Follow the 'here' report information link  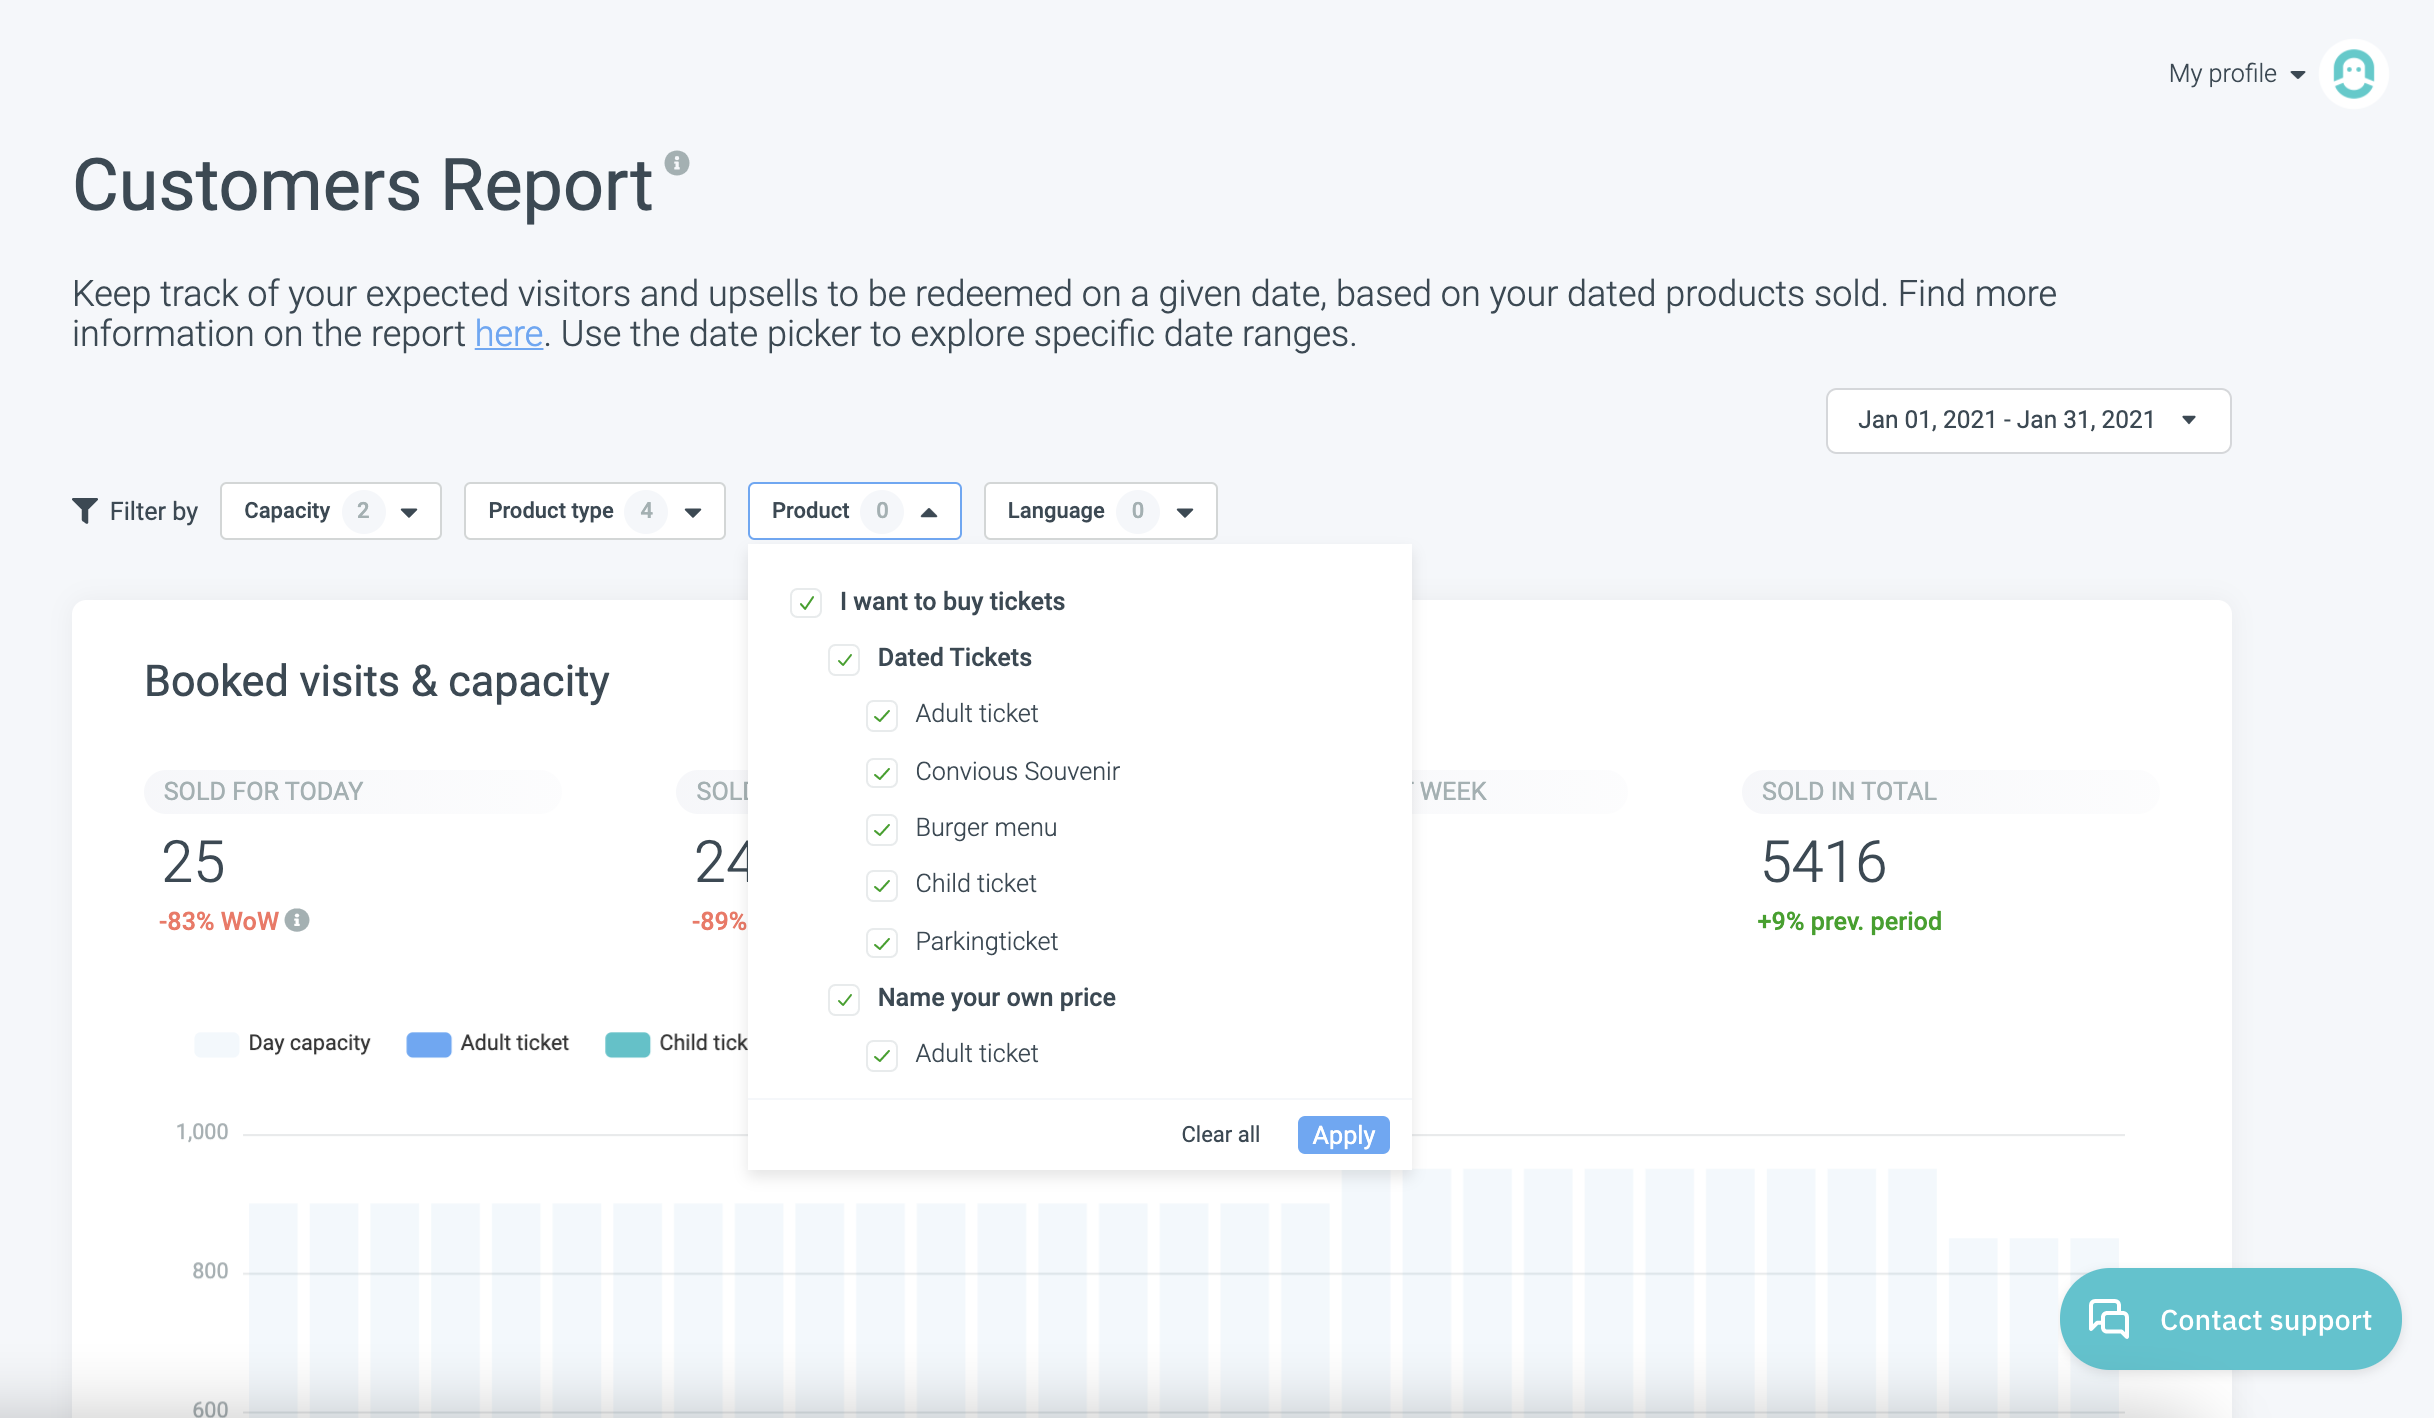point(508,334)
